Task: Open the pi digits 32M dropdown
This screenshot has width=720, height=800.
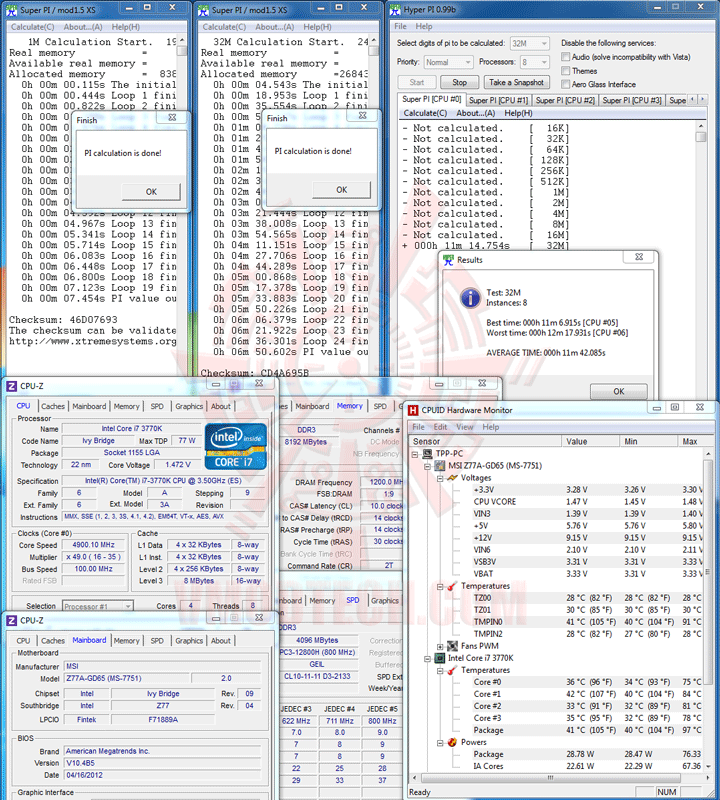Action: 530,44
